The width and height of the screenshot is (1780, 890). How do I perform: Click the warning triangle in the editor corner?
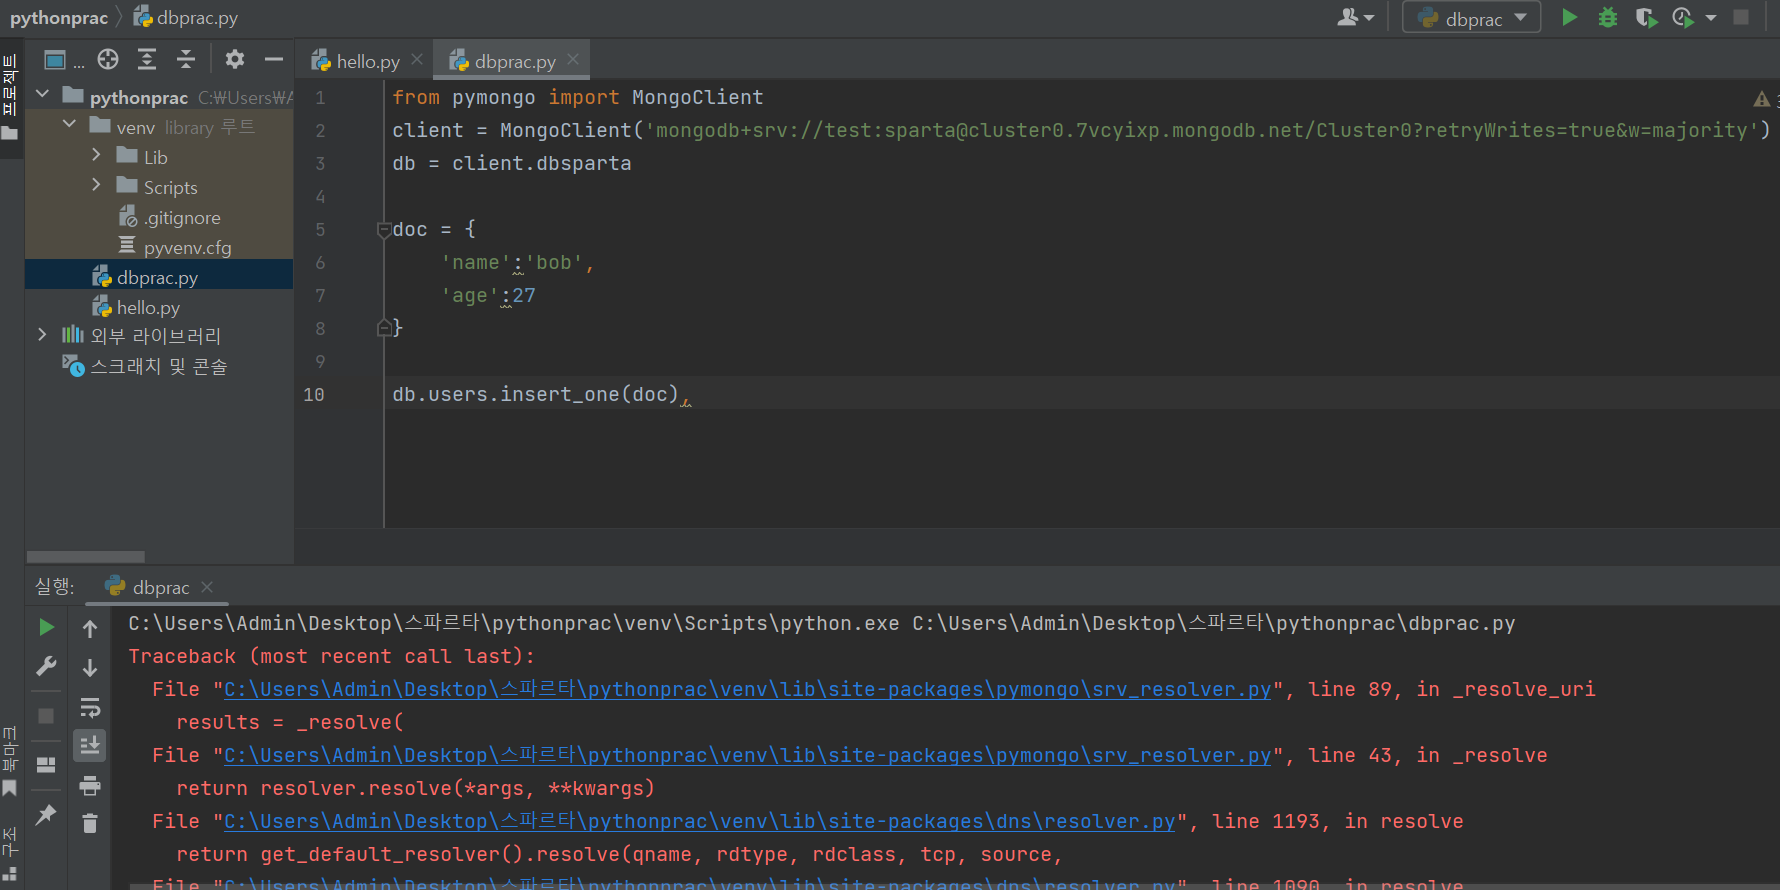pyautogui.click(x=1762, y=98)
